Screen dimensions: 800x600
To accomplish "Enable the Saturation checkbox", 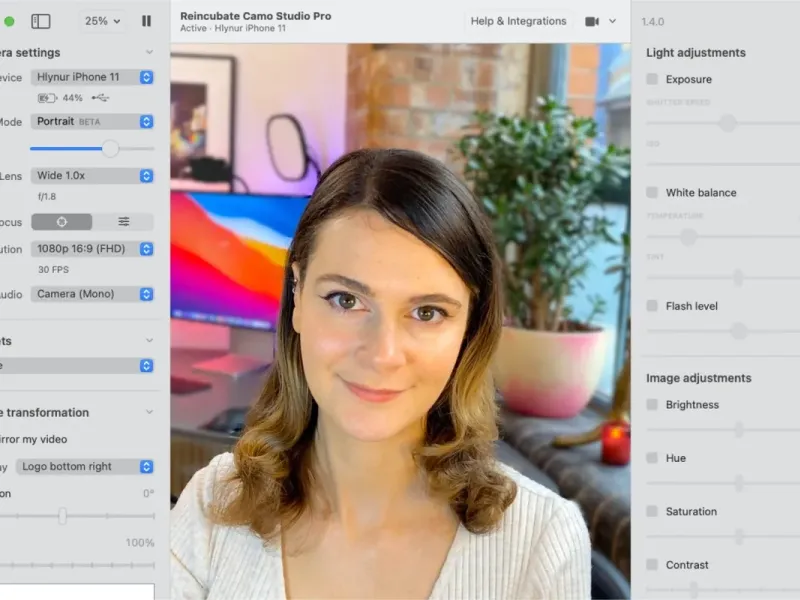I will (652, 511).
